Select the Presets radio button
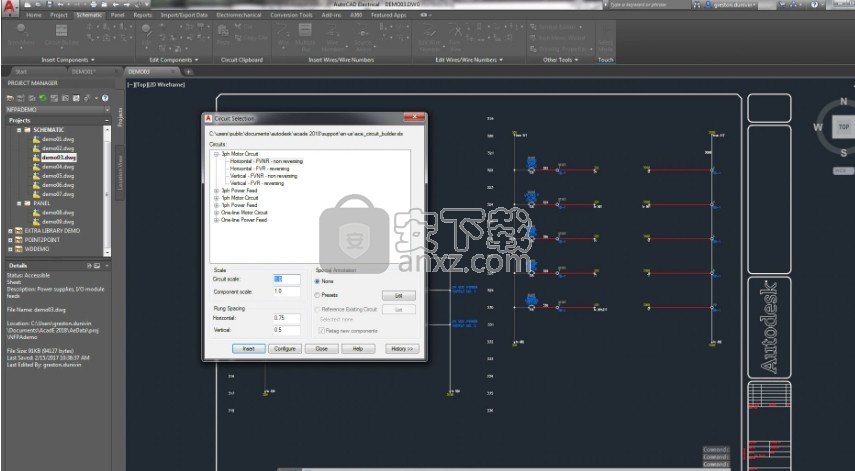 click(317, 295)
